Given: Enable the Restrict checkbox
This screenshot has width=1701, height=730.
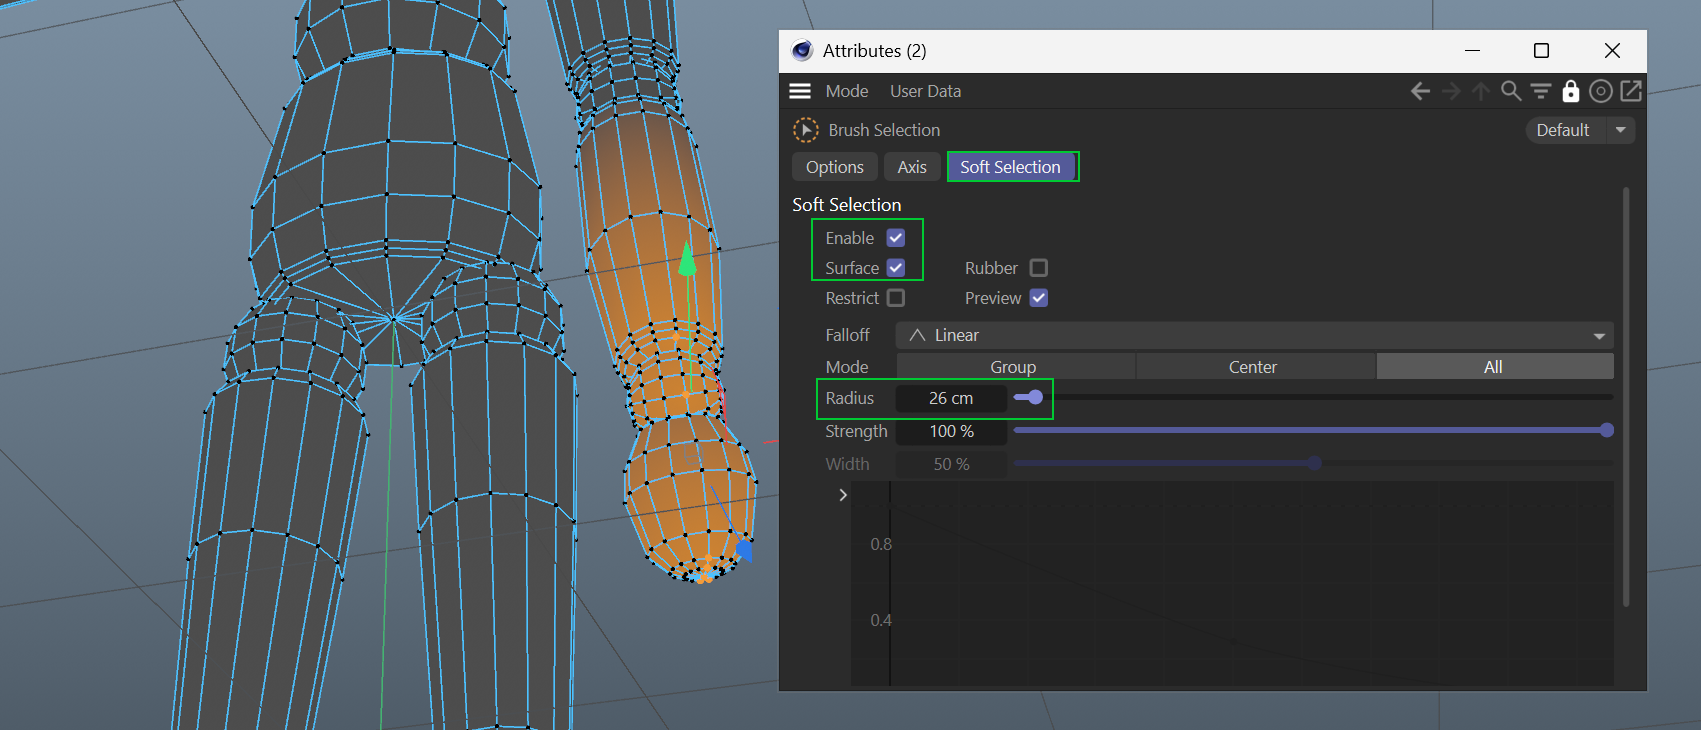Looking at the screenshot, I should click(896, 298).
